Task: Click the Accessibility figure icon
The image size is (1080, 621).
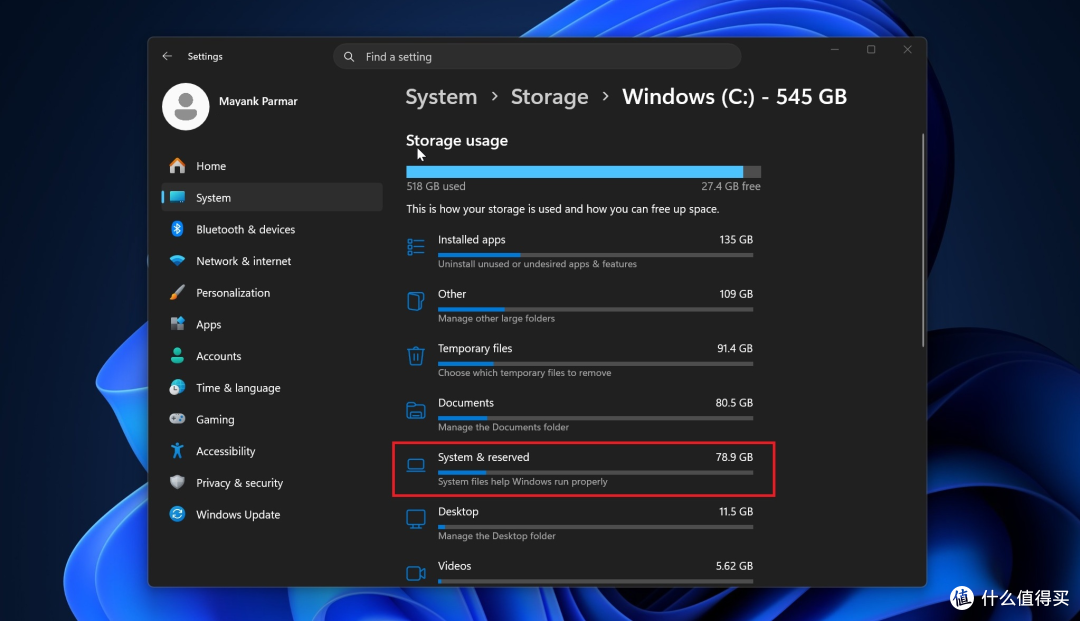Action: click(x=177, y=451)
